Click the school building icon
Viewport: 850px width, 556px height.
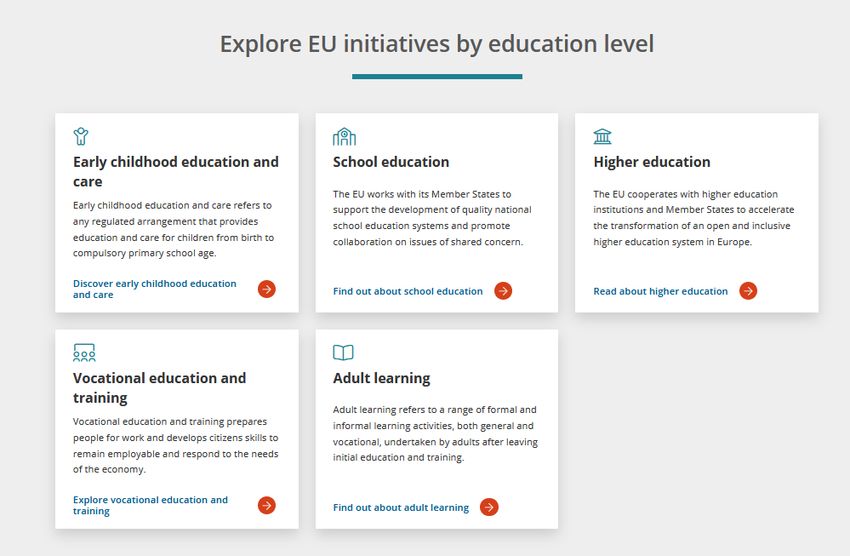click(x=344, y=137)
